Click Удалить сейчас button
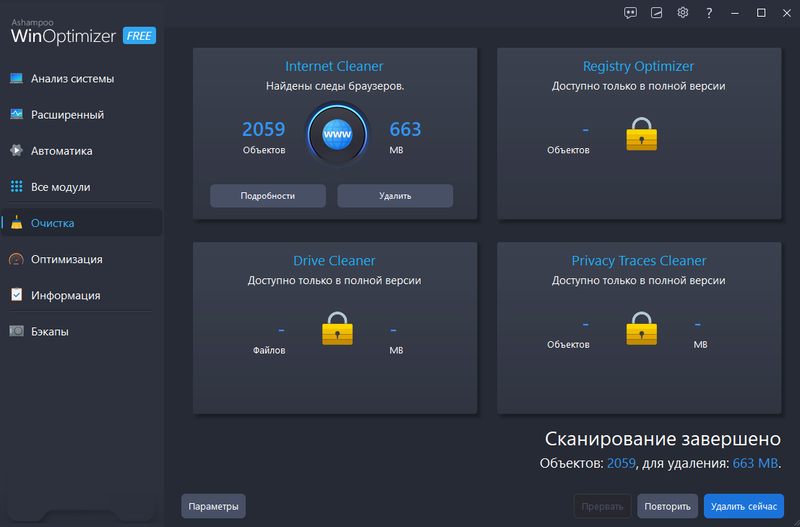The image size is (800, 527). 743,506
